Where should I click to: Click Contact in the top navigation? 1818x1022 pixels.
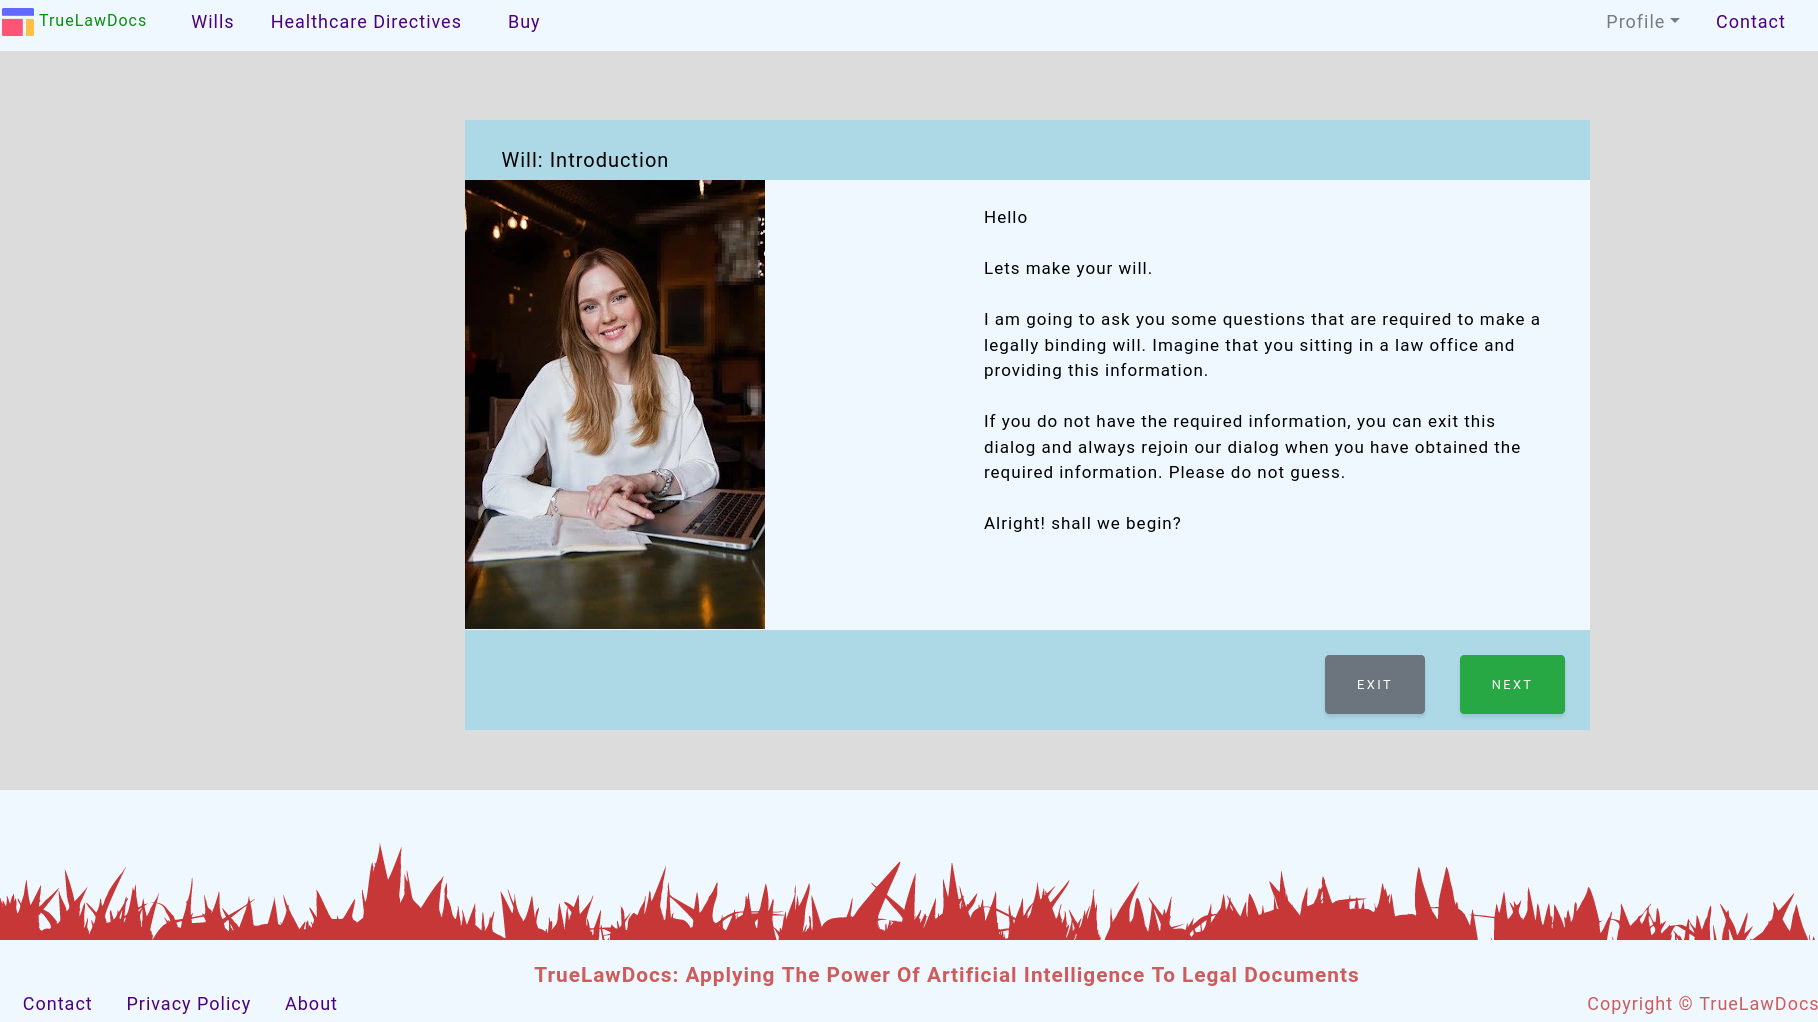1750,21
